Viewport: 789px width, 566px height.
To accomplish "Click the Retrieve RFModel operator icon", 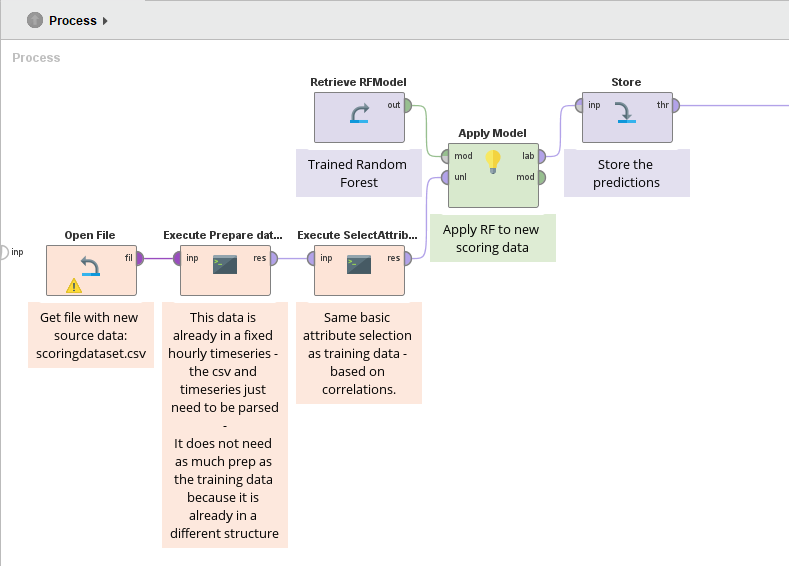I will tap(360, 115).
